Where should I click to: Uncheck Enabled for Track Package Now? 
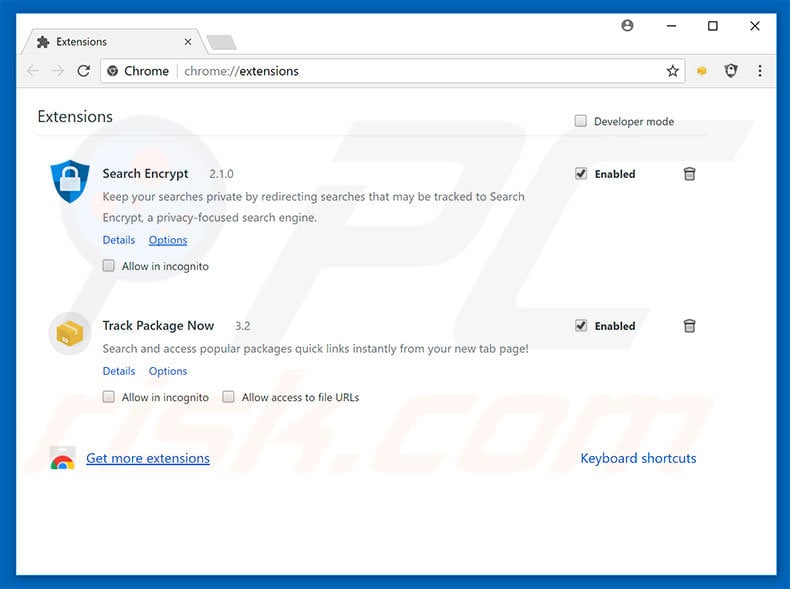point(581,326)
